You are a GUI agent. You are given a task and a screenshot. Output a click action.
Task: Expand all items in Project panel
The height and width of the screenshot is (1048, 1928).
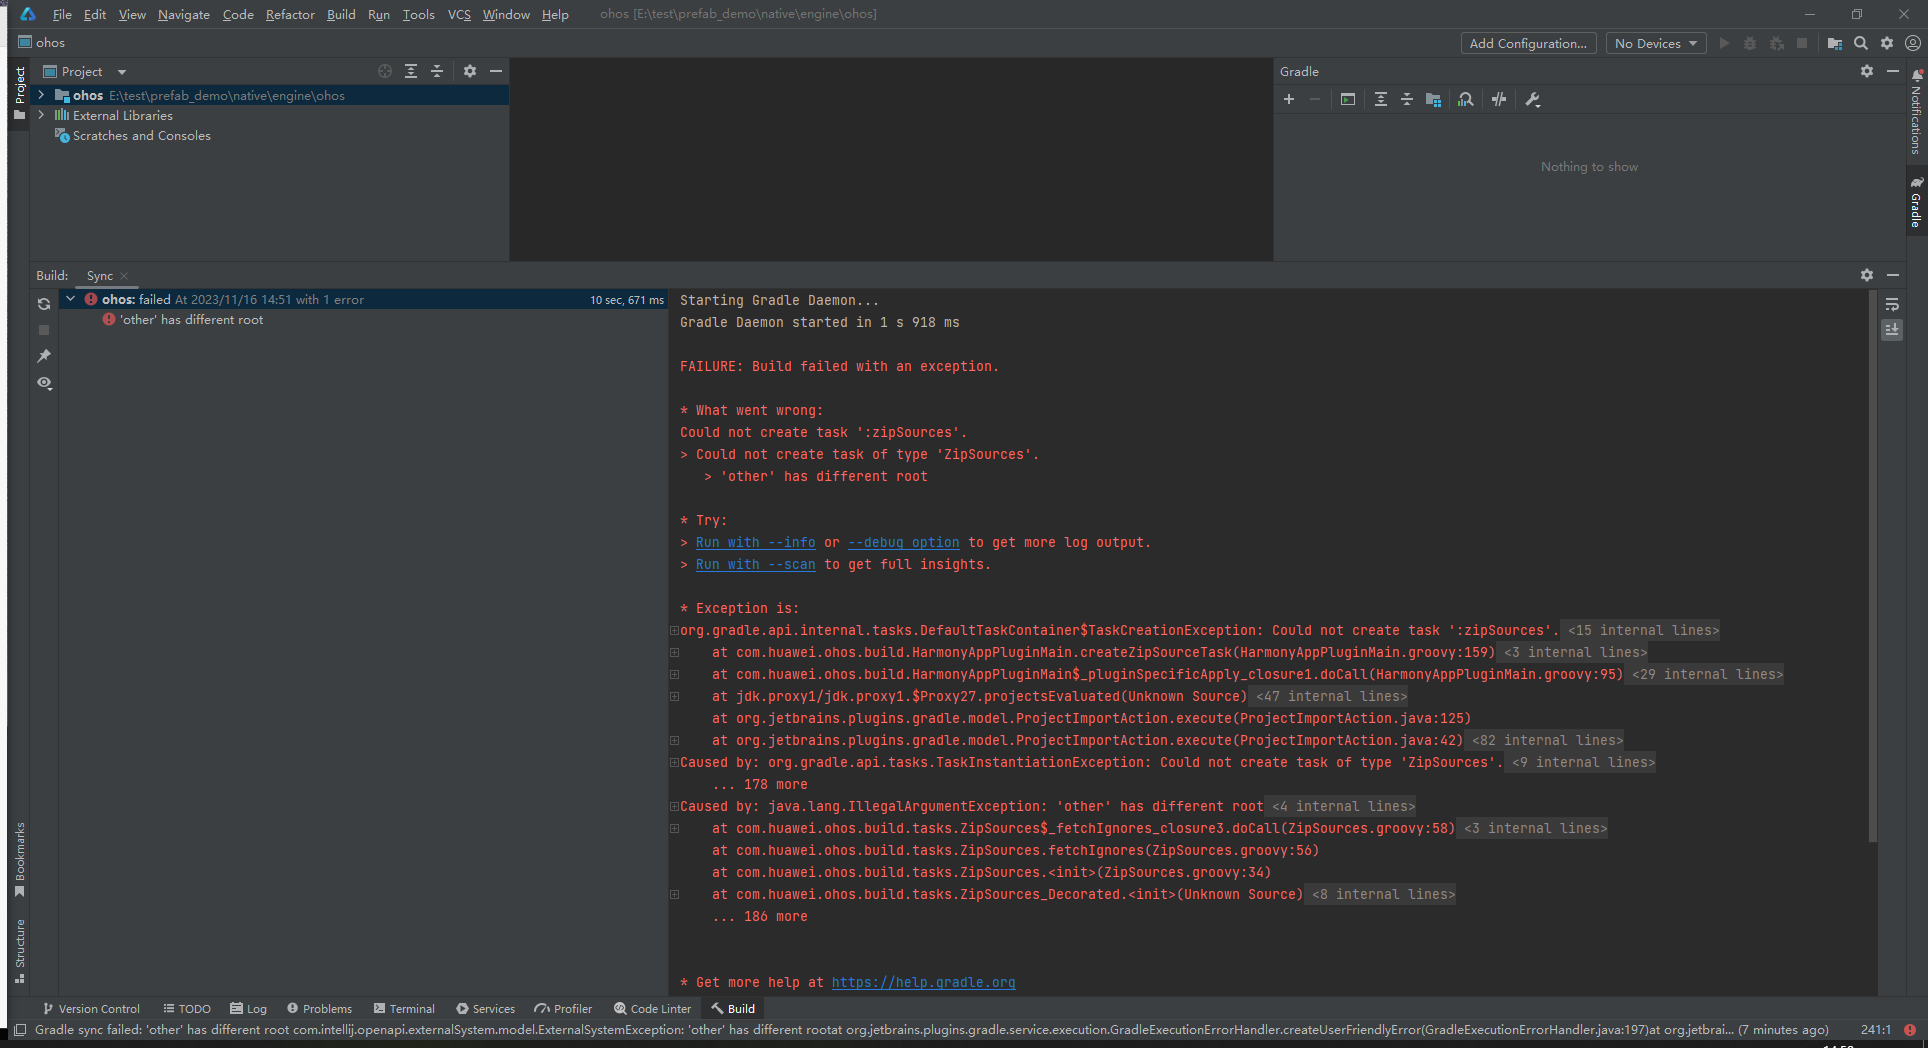411,71
